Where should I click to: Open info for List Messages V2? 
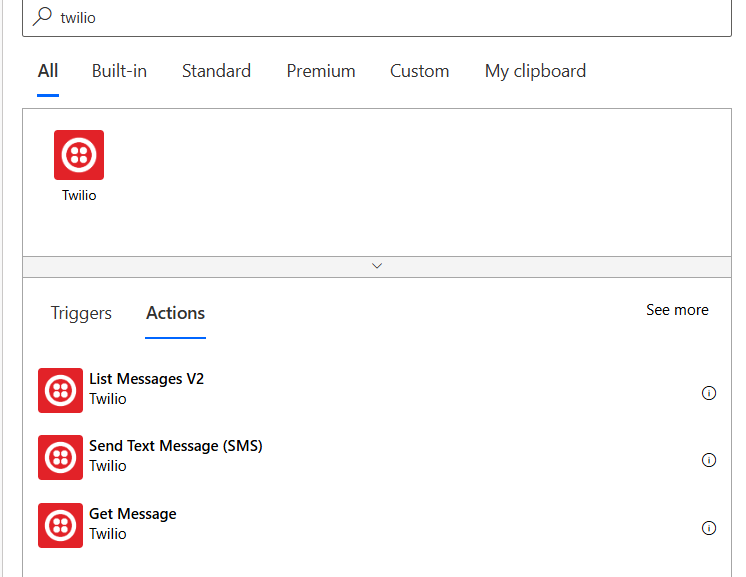pos(709,393)
